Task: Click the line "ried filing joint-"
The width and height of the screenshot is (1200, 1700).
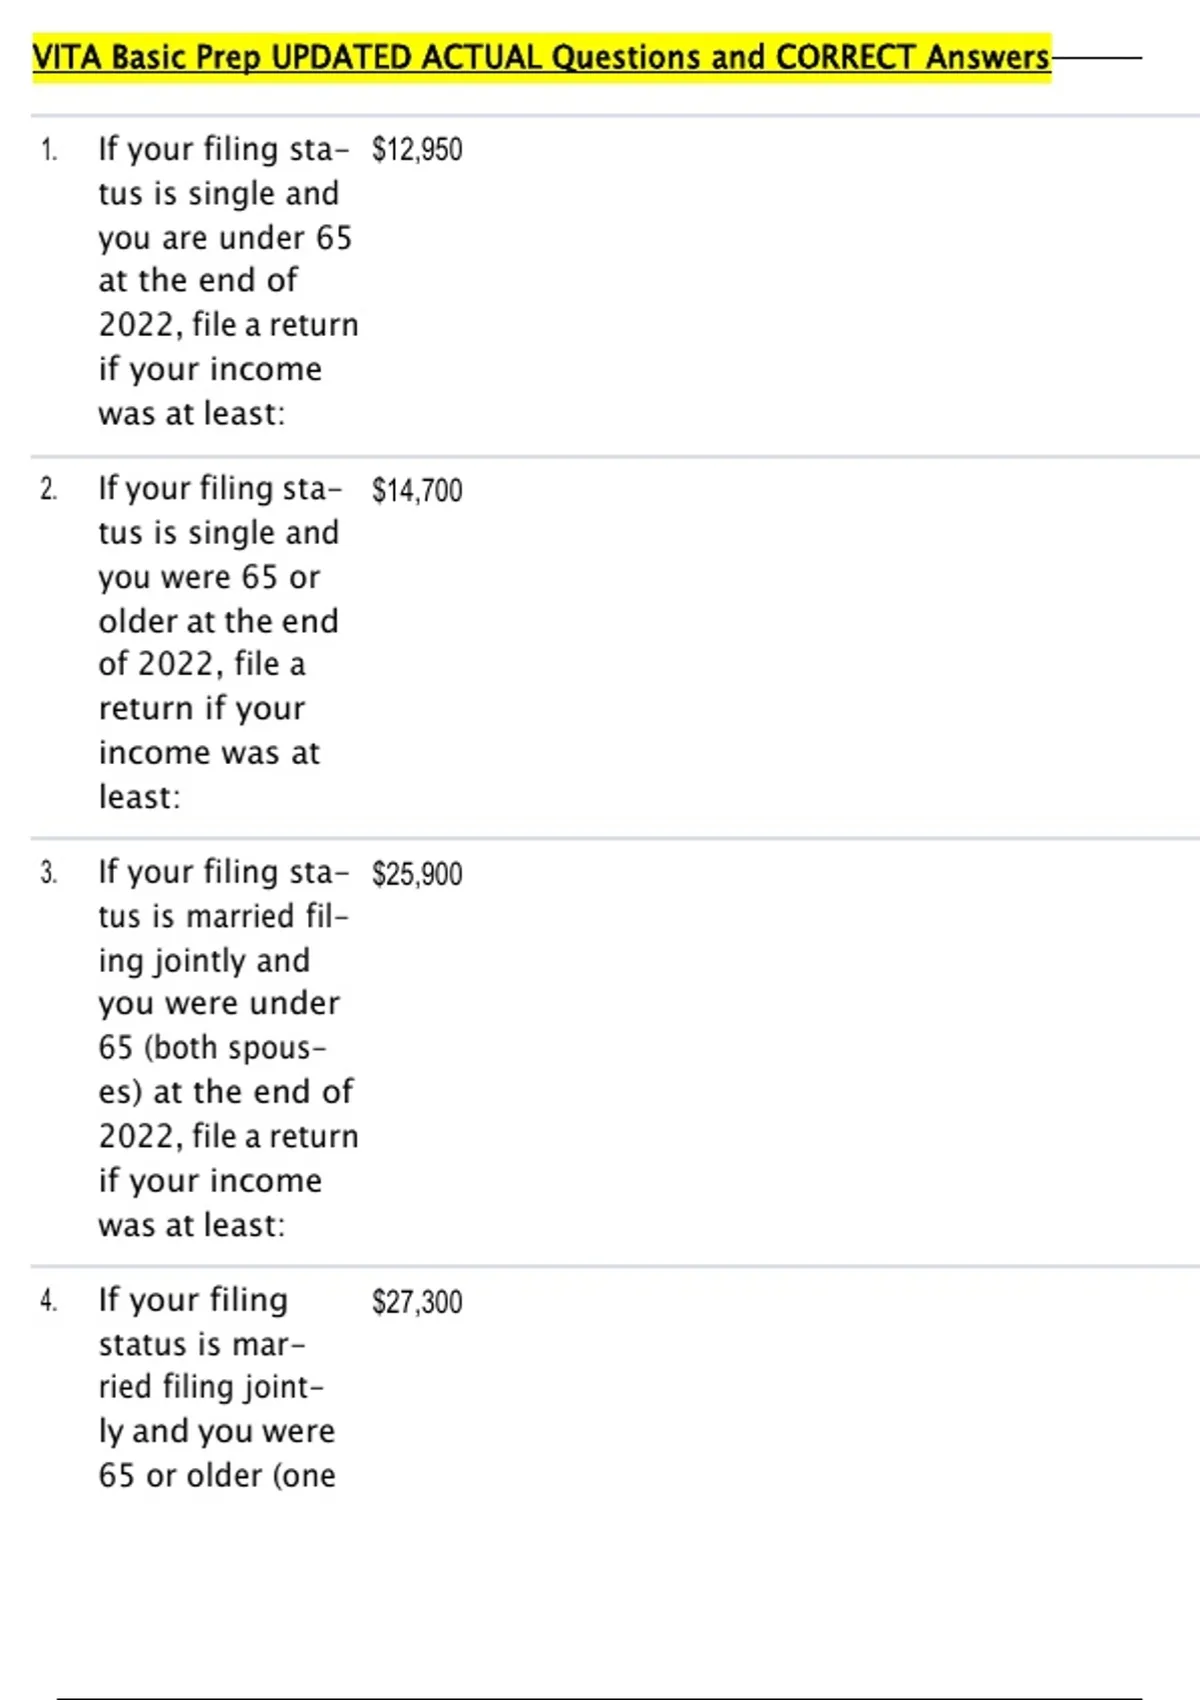Action: pos(211,1387)
